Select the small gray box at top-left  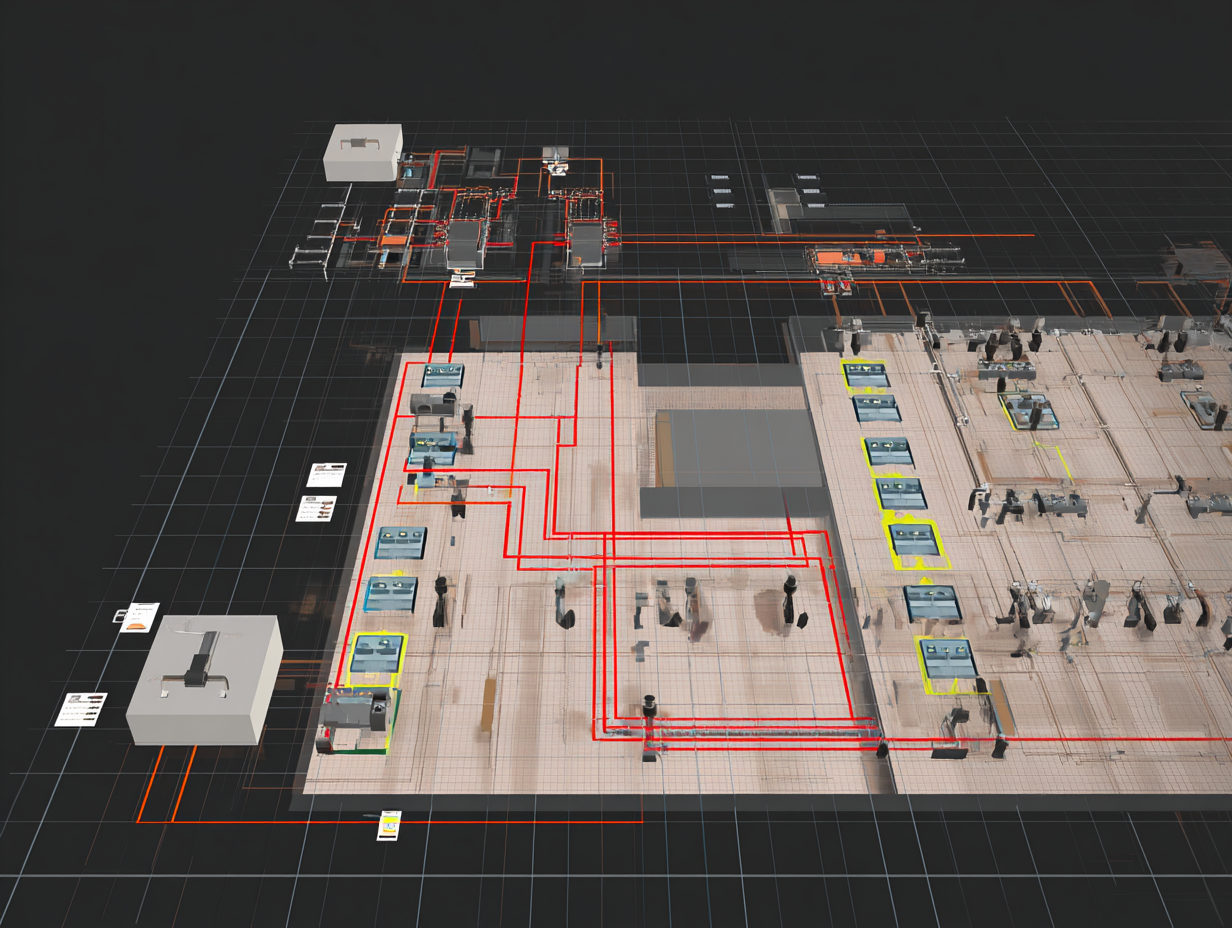tap(363, 152)
